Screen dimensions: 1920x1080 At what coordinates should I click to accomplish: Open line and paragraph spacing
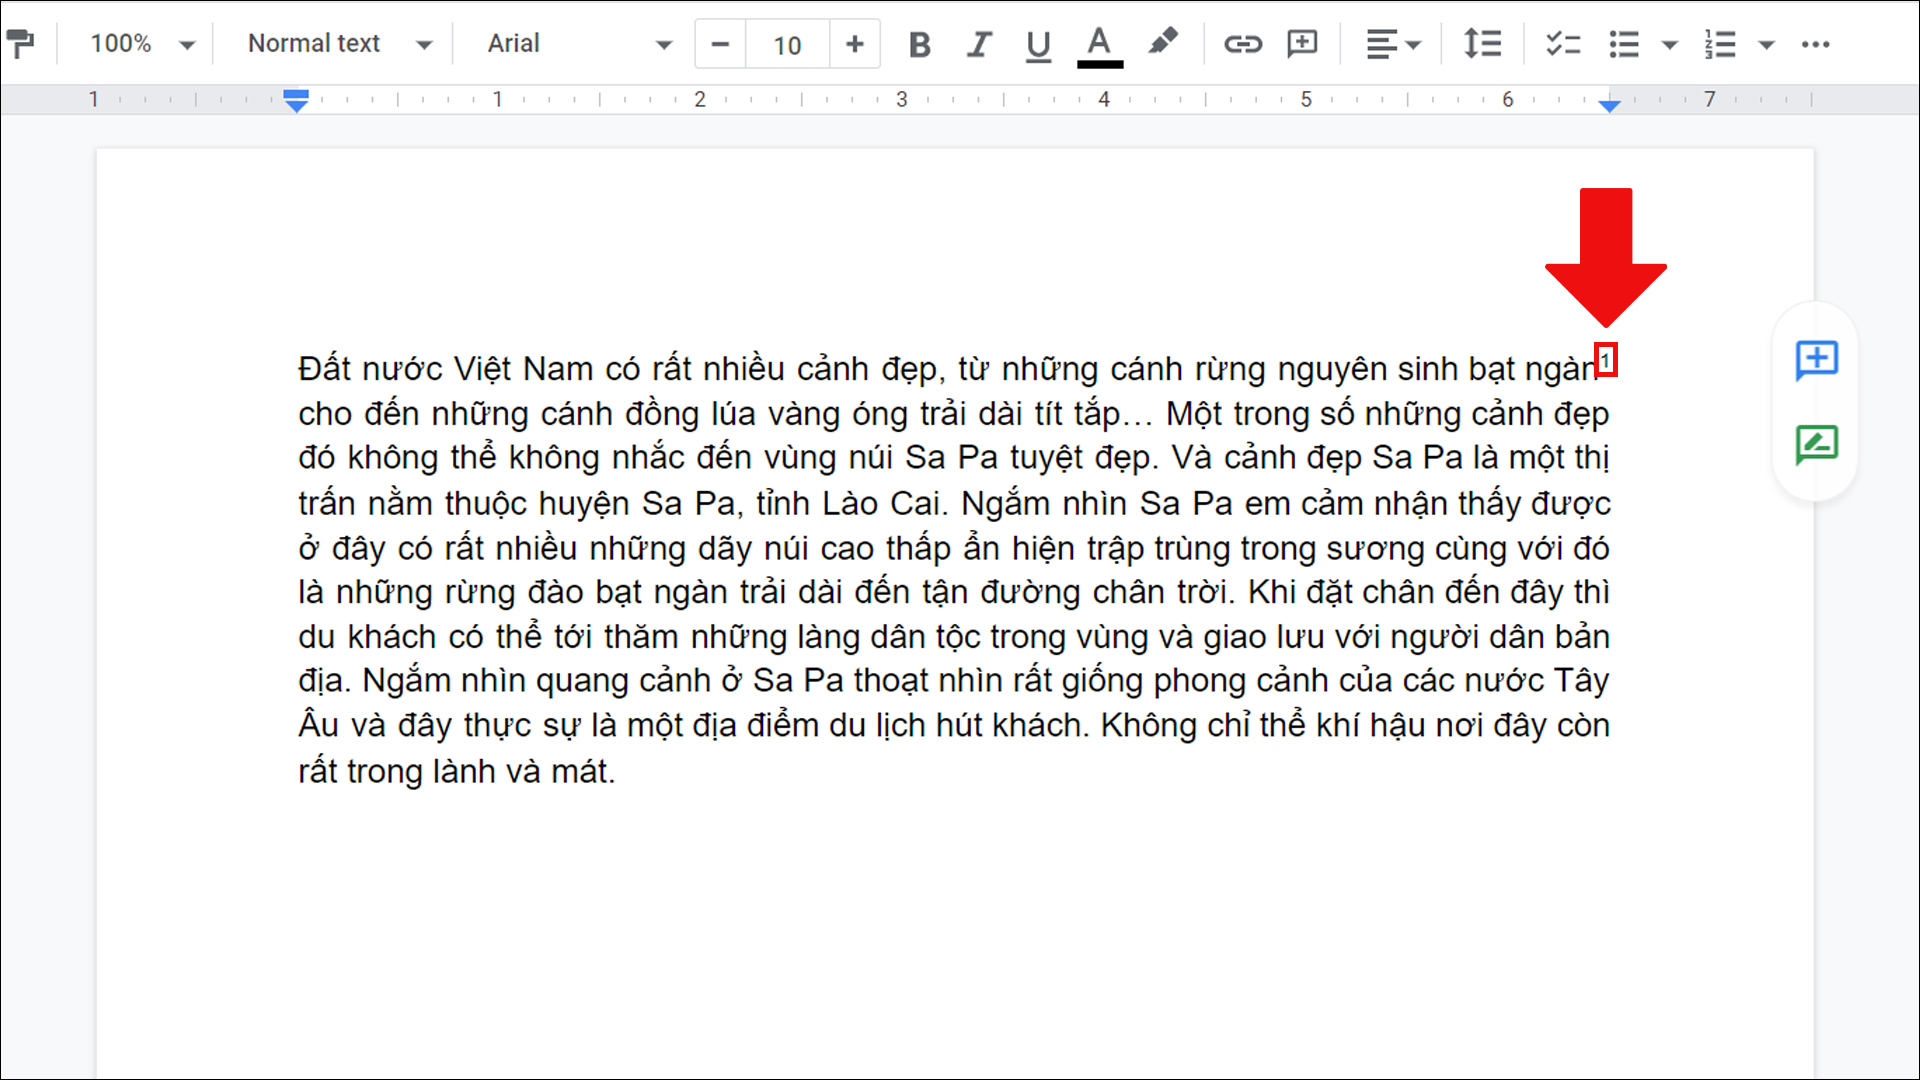click(x=1482, y=44)
